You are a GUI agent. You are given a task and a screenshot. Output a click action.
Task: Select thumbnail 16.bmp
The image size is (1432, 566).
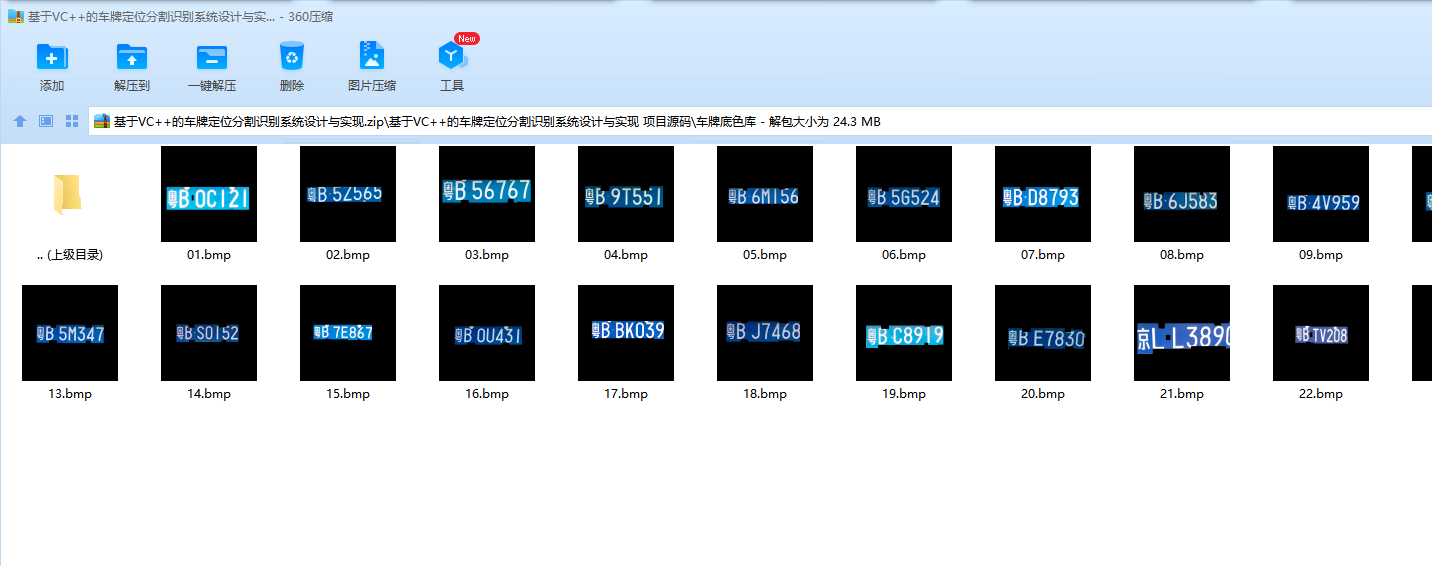tap(487, 333)
